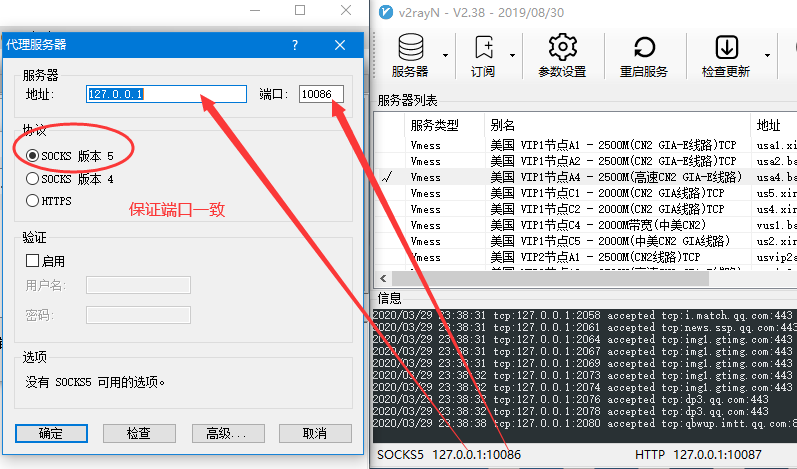Close the 代理服务器 dialog

coord(340,45)
